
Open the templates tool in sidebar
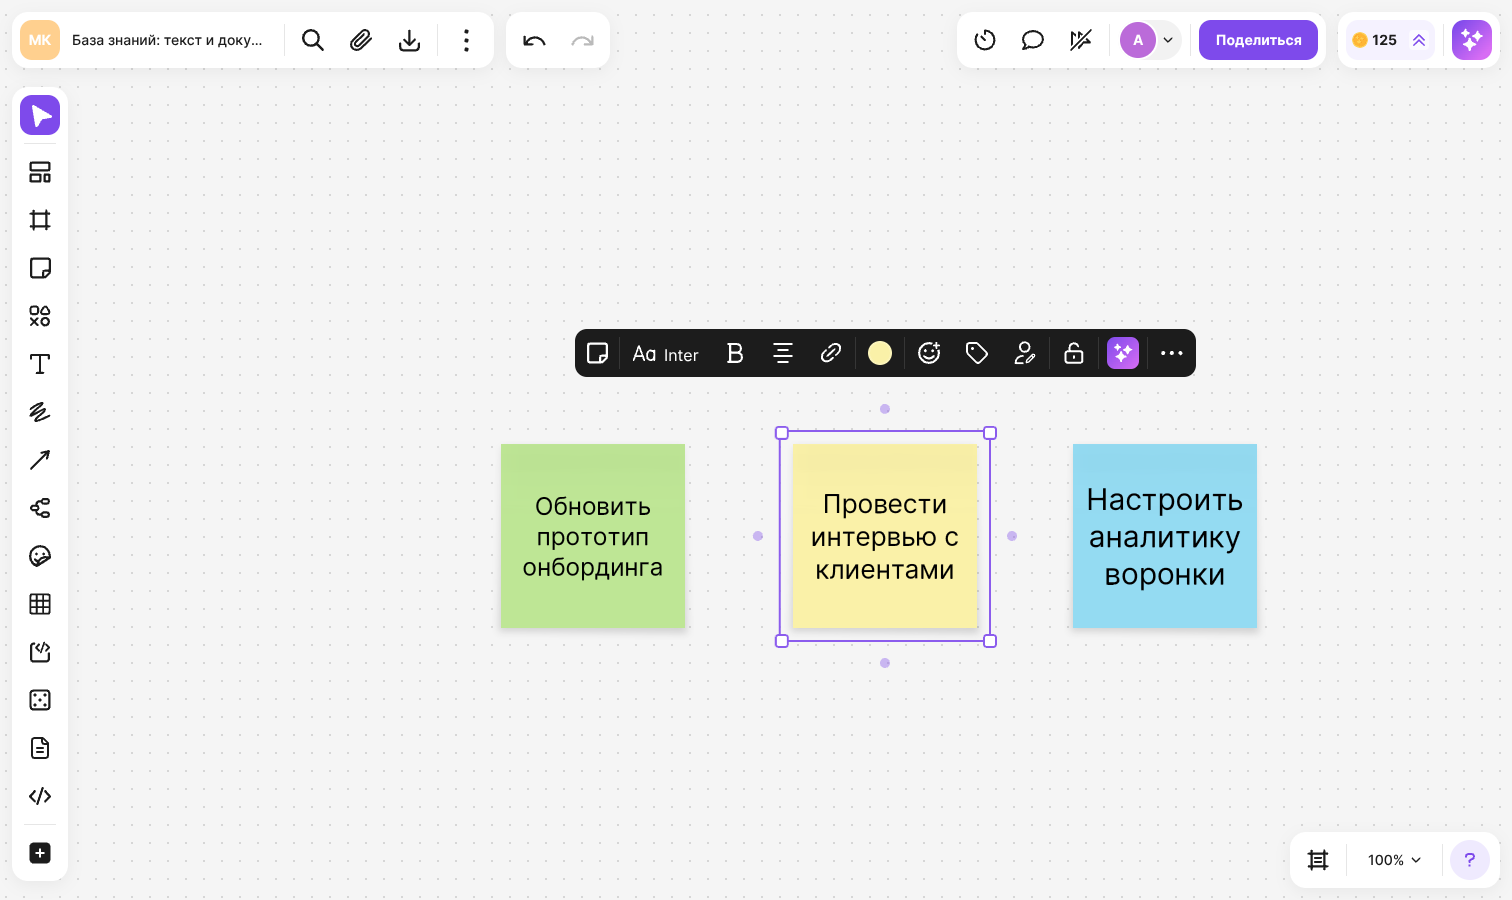point(40,172)
